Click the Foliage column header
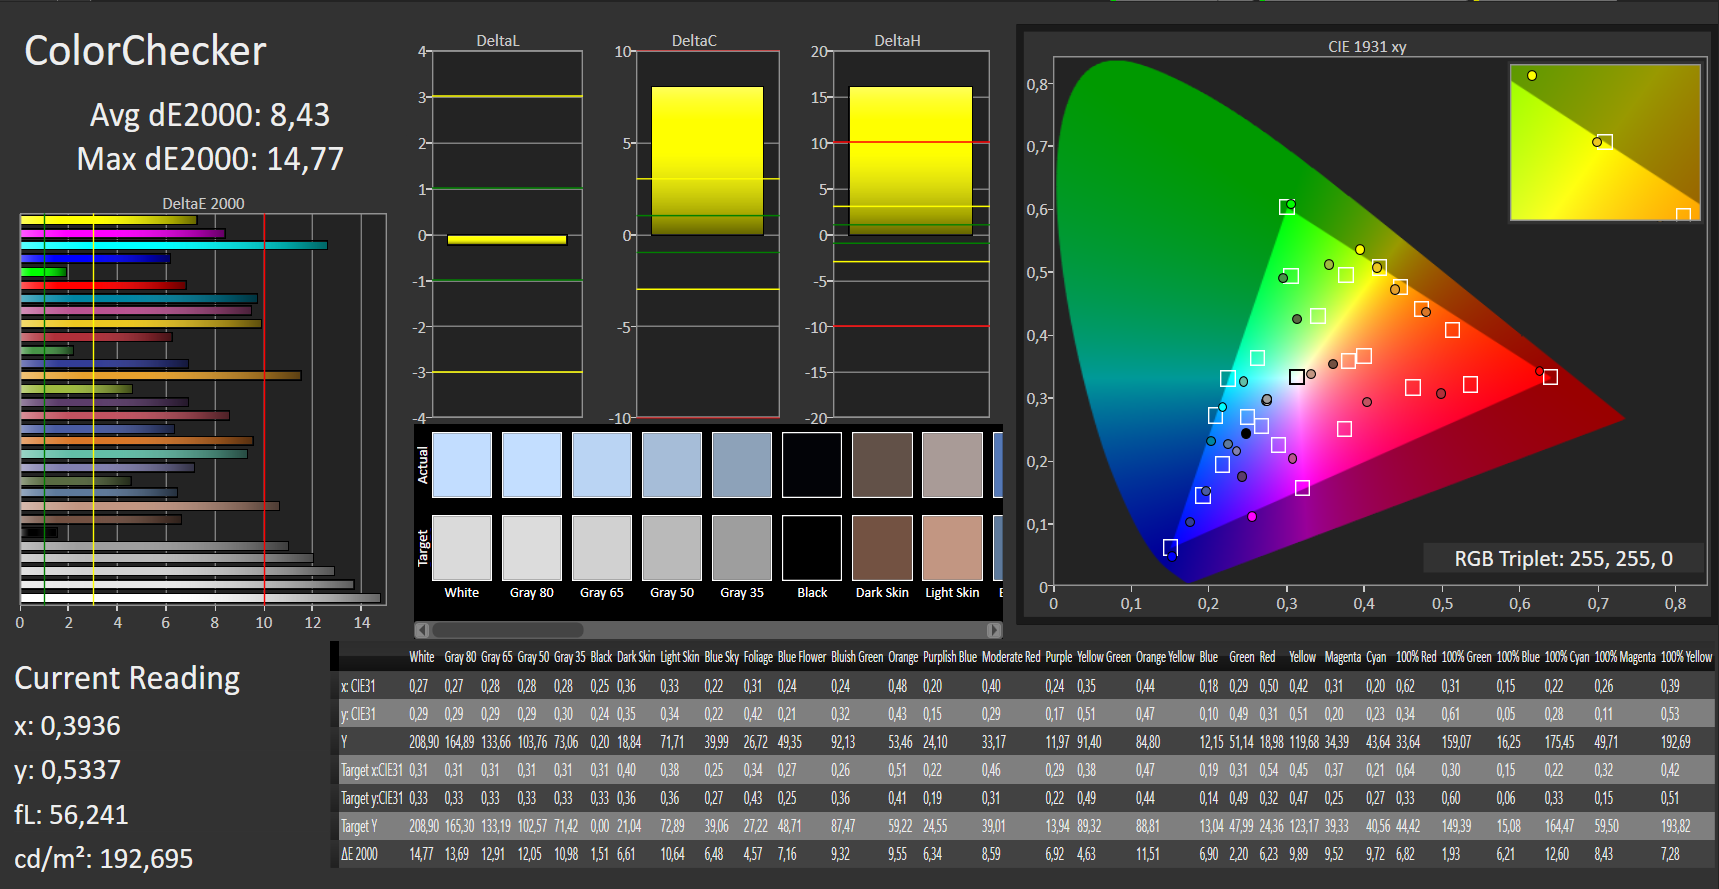The image size is (1719, 889). (758, 657)
